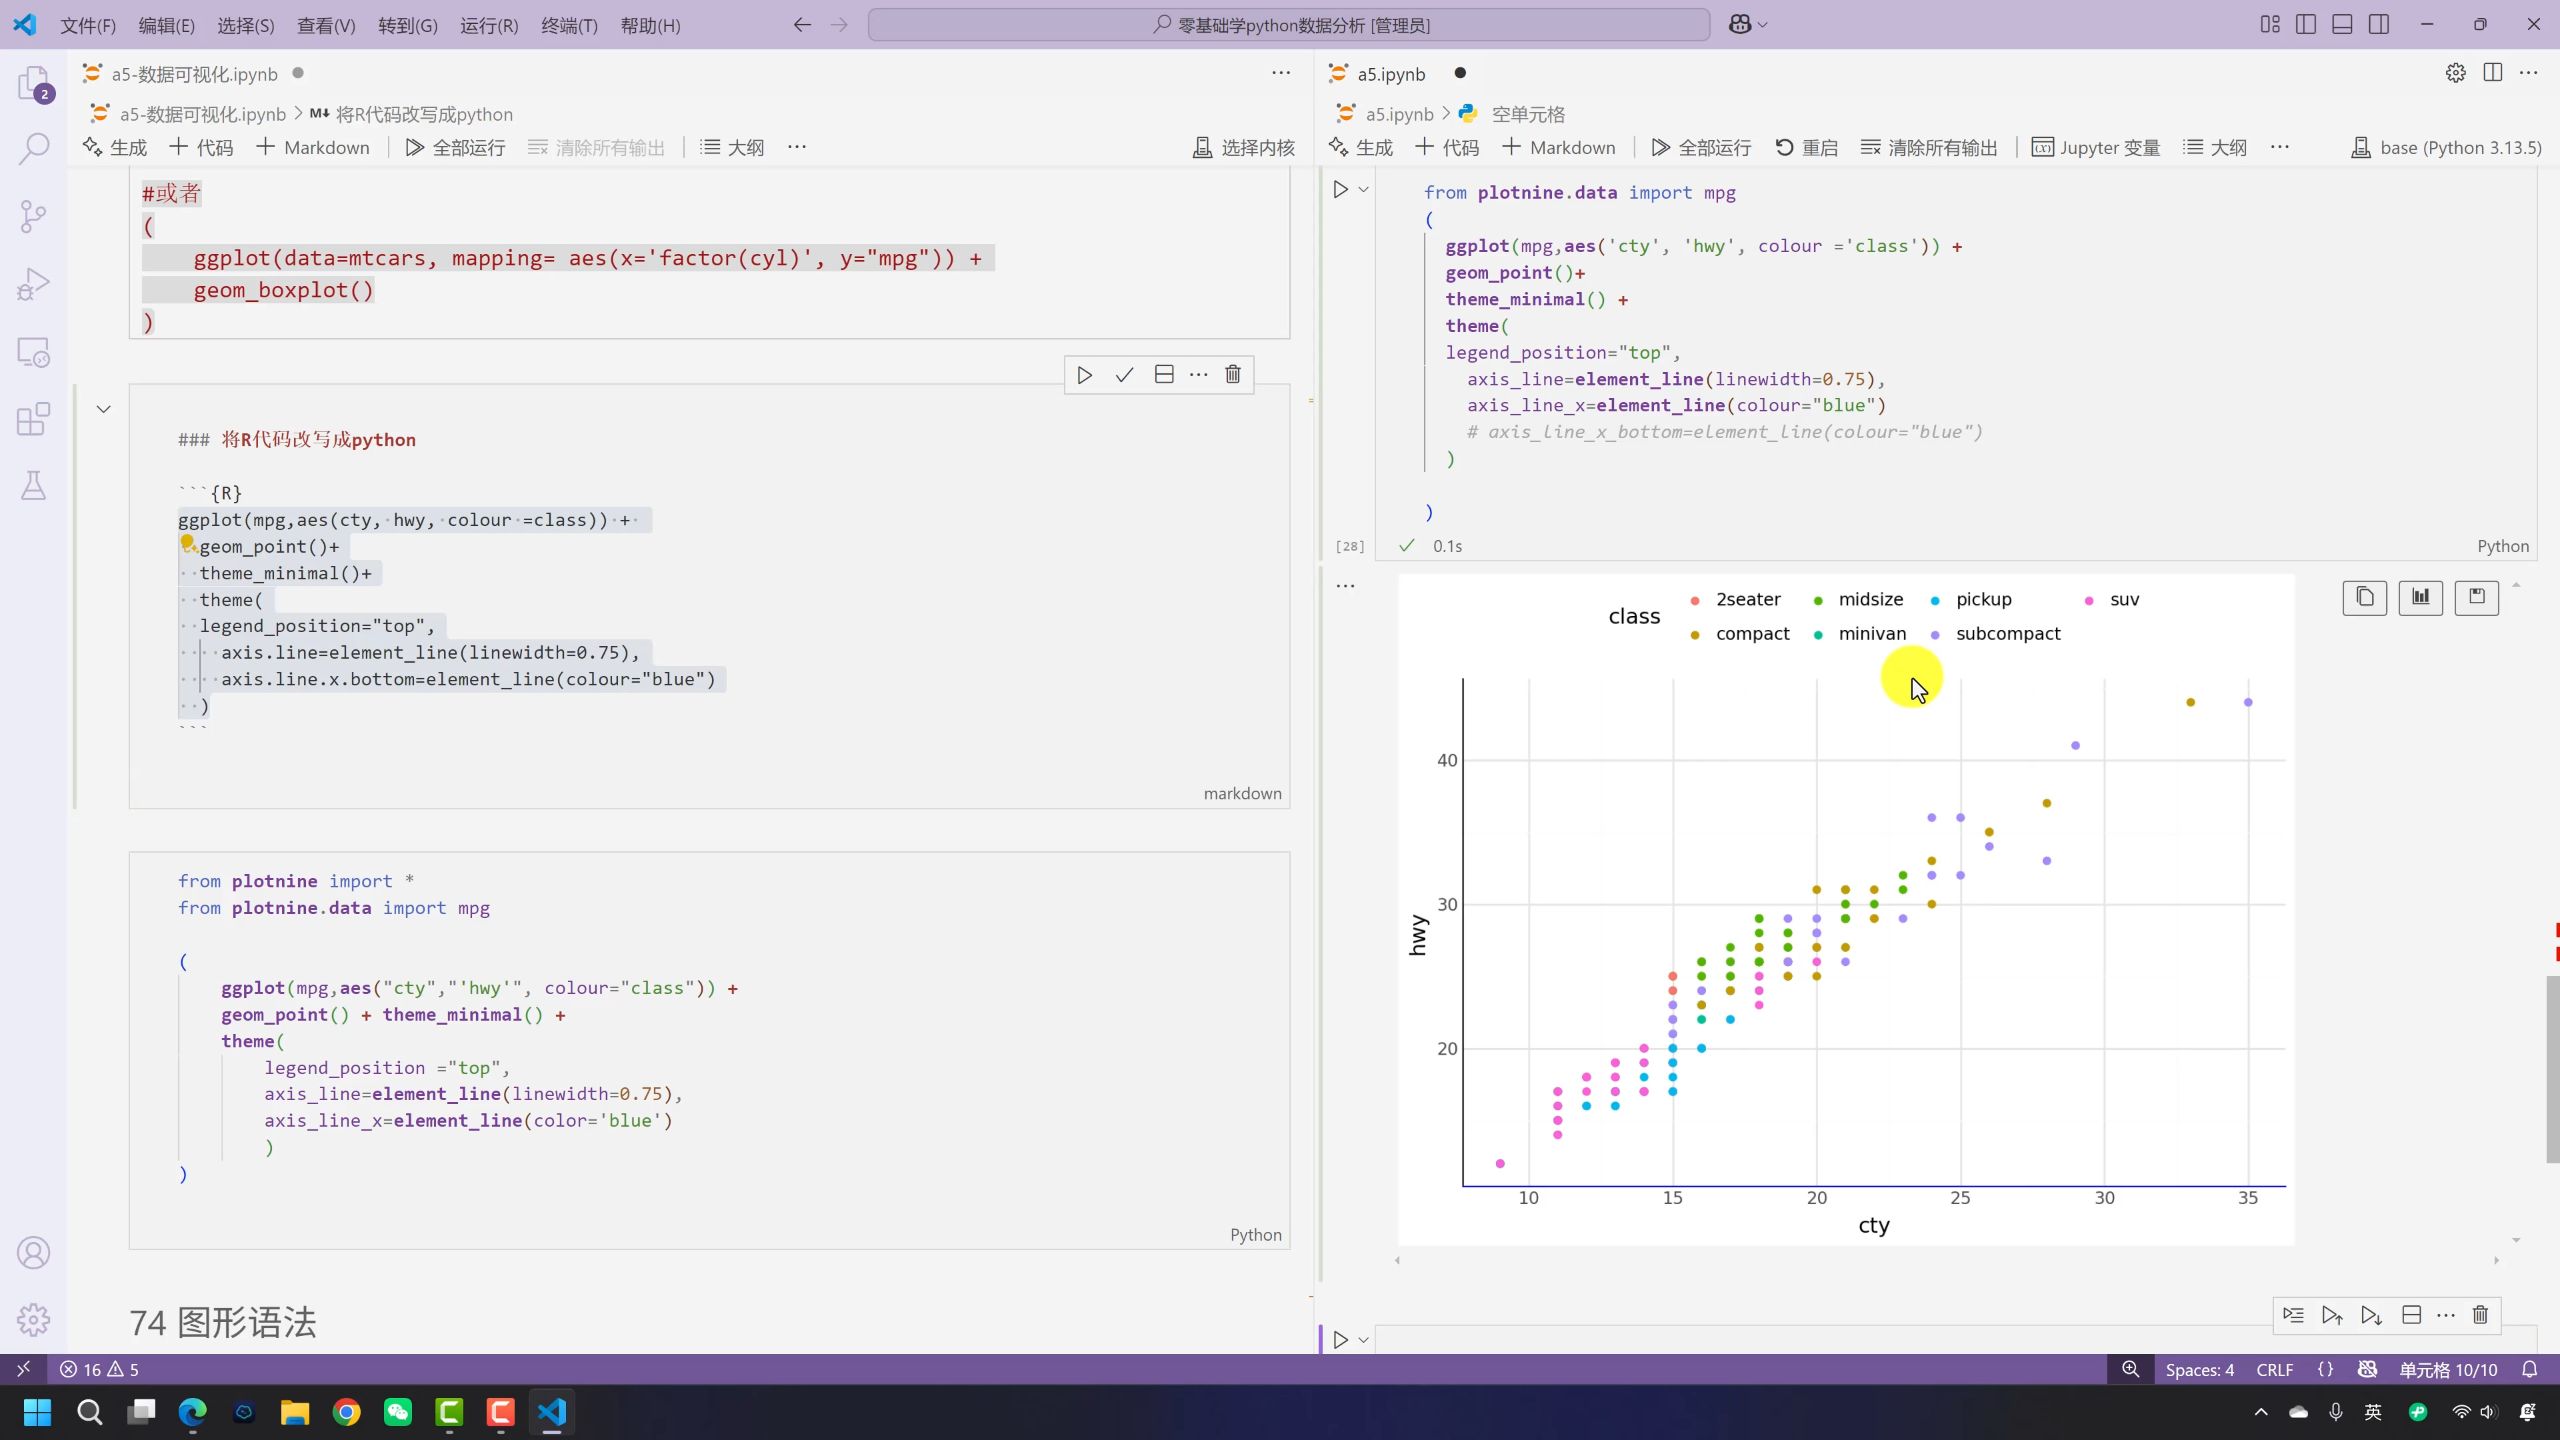Open the Extensions view

click(34, 419)
